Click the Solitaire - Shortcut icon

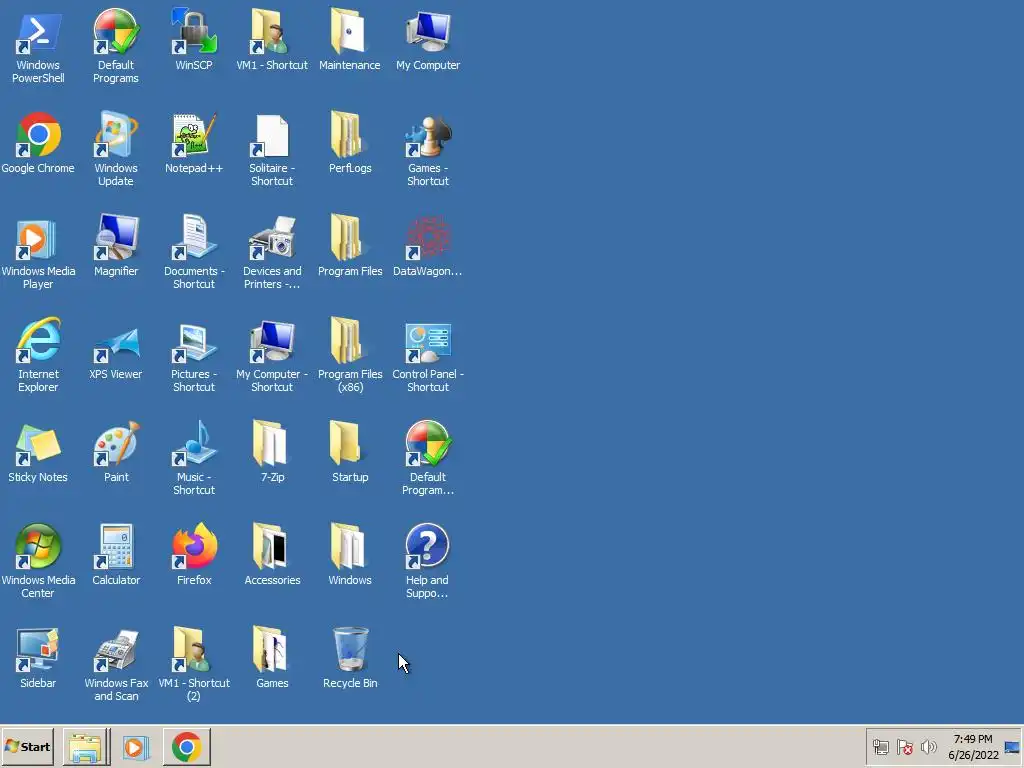point(272,135)
